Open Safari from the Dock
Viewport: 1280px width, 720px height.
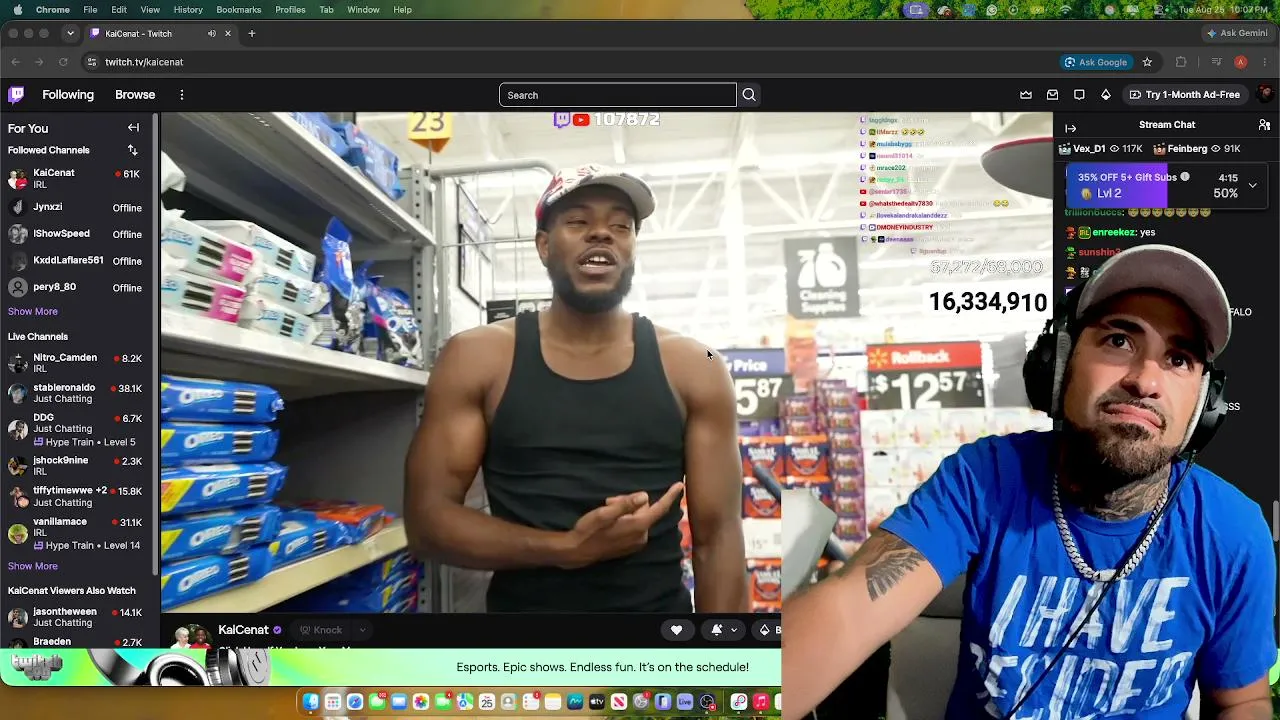click(355, 702)
